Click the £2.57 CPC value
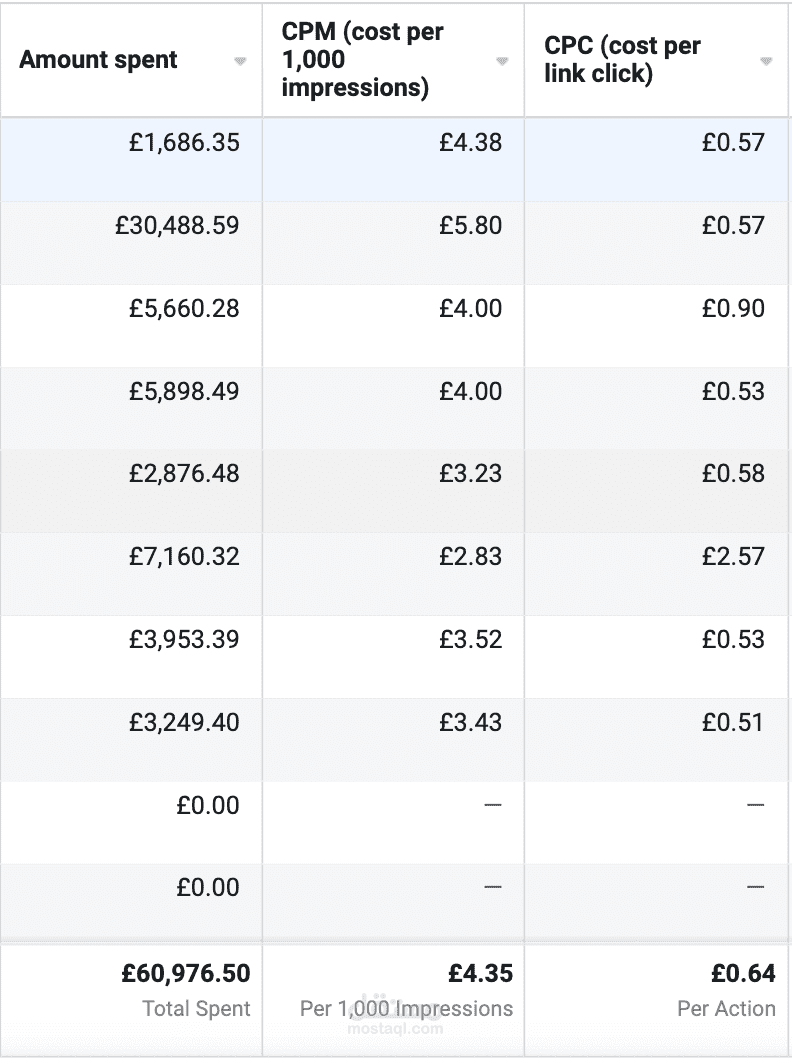The height and width of the screenshot is (1058, 792). point(733,557)
